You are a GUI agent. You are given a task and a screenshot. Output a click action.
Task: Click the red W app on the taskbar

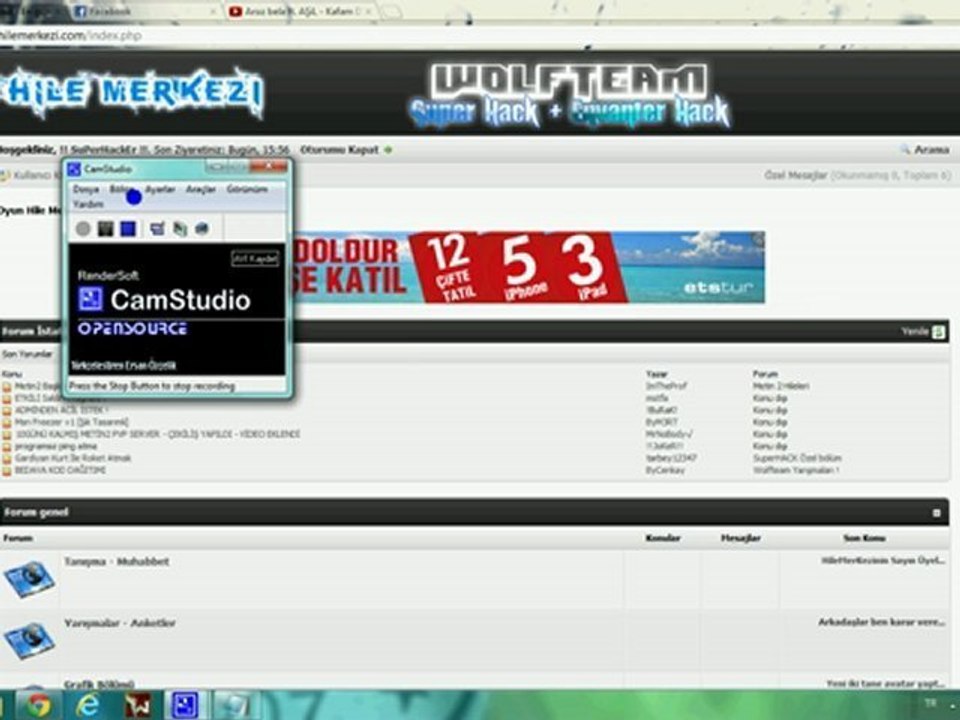(x=137, y=705)
